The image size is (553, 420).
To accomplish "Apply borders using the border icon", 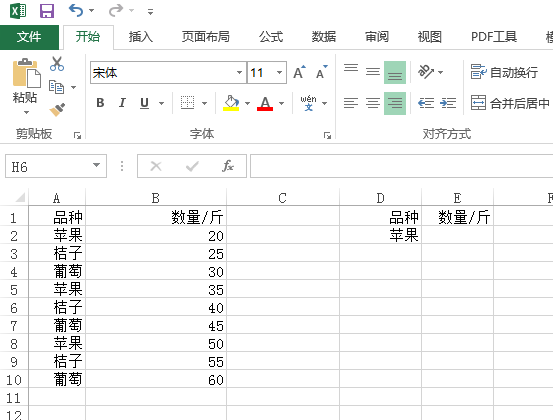I will pos(187,103).
